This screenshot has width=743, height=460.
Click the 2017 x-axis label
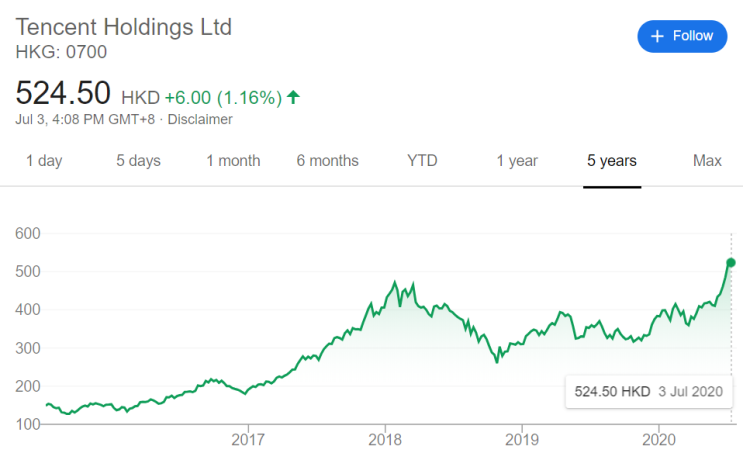[x=247, y=439]
